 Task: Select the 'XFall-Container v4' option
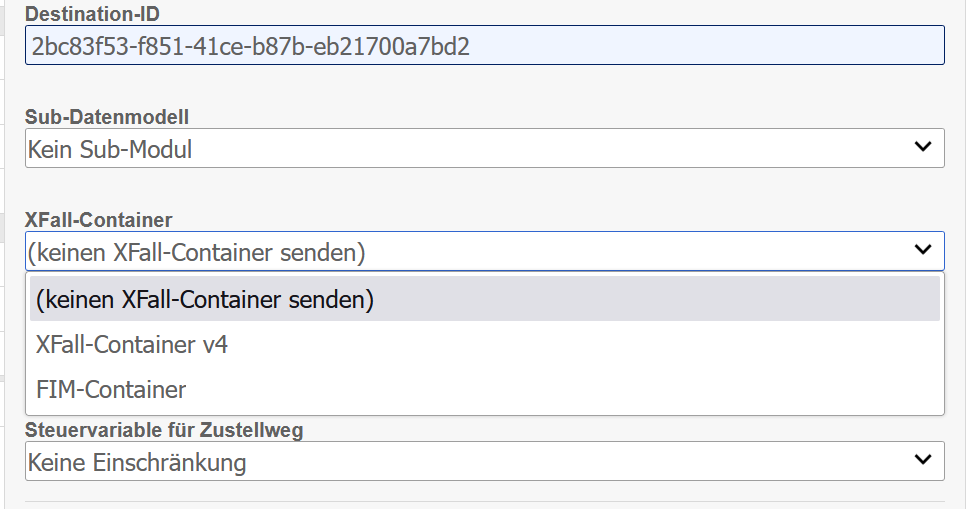[132, 345]
